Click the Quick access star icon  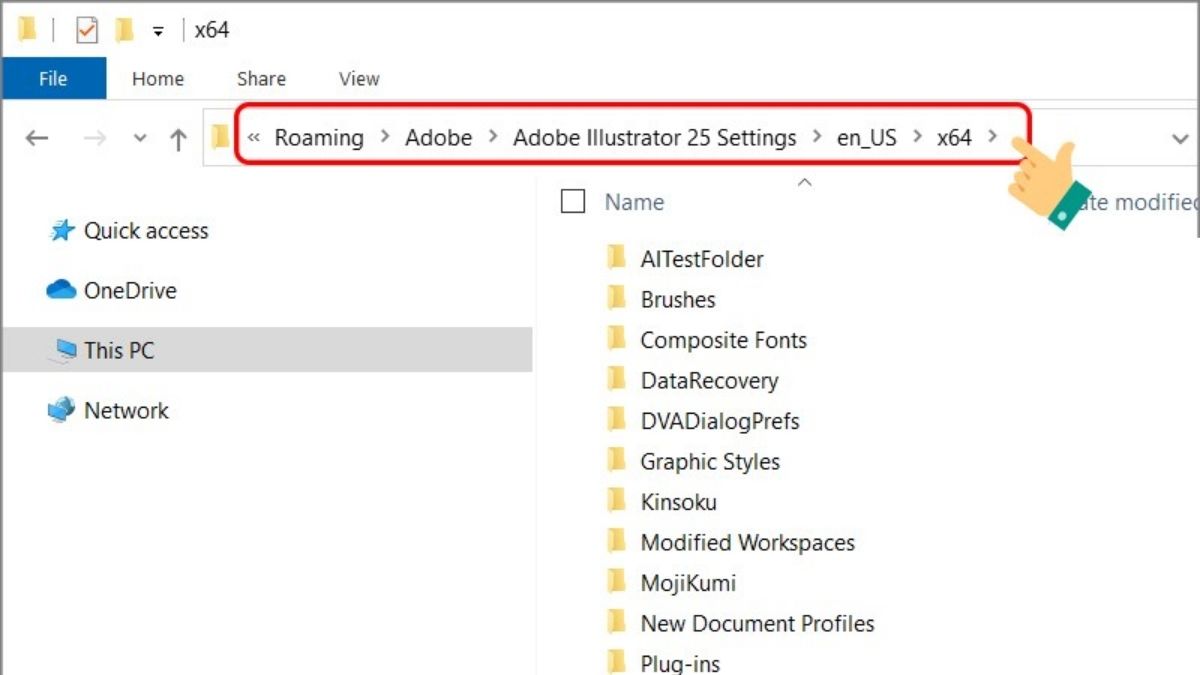62,231
